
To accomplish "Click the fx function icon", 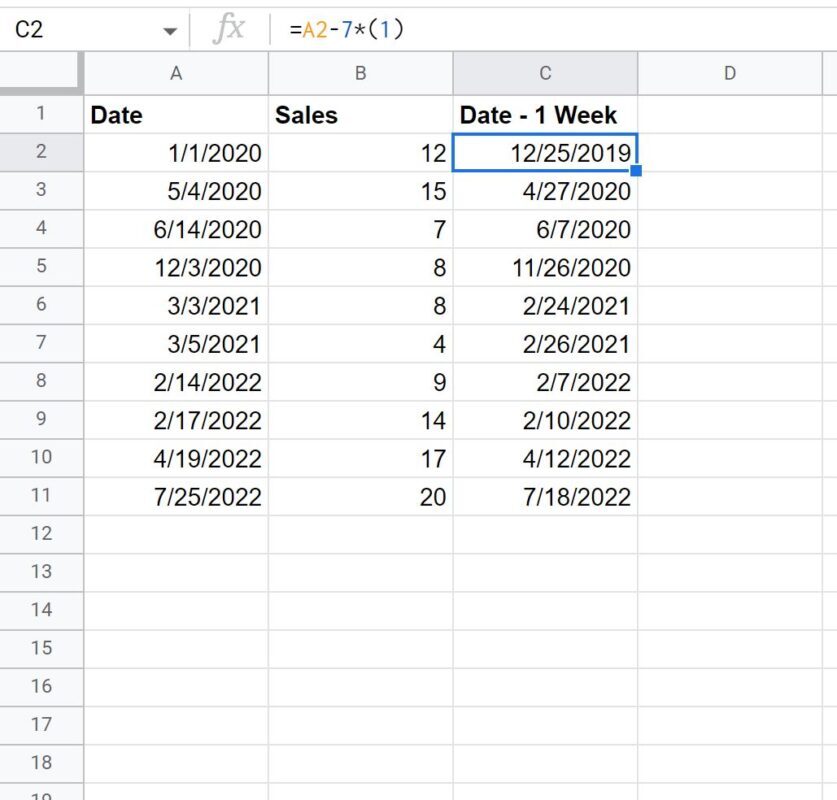I will [x=228, y=28].
